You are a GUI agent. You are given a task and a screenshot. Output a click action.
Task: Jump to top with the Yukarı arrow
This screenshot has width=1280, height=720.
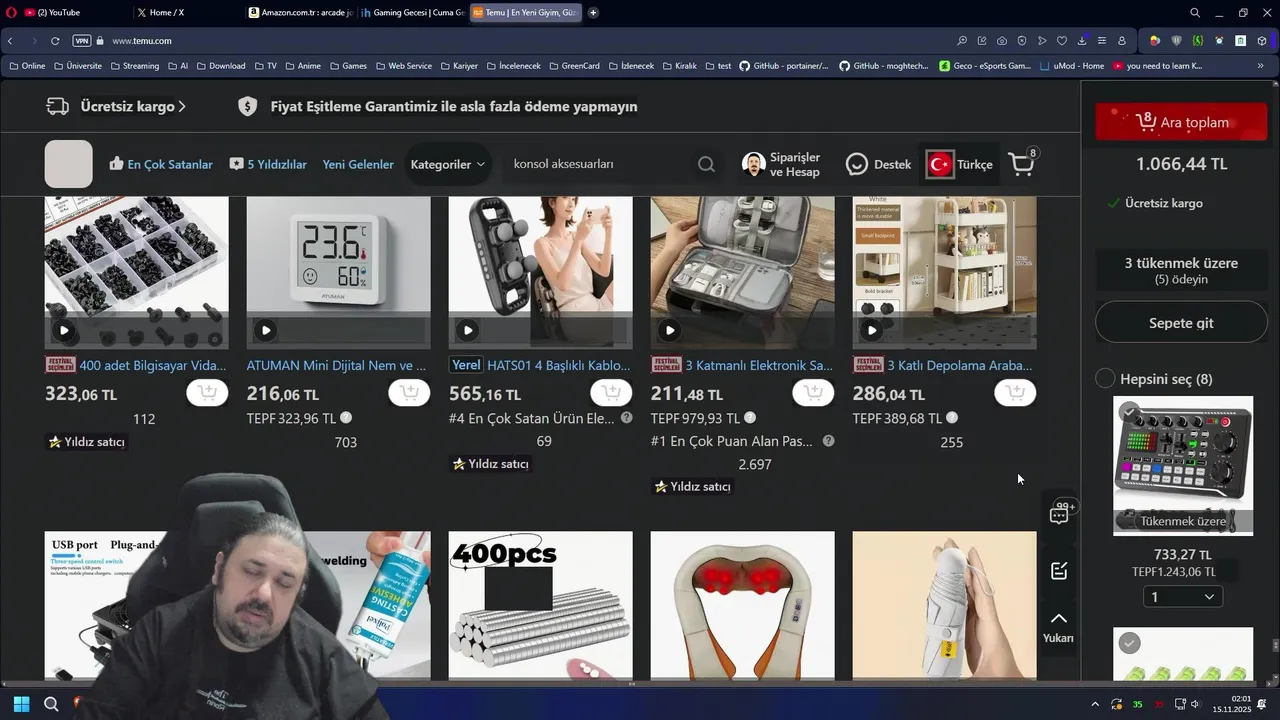click(x=1058, y=627)
